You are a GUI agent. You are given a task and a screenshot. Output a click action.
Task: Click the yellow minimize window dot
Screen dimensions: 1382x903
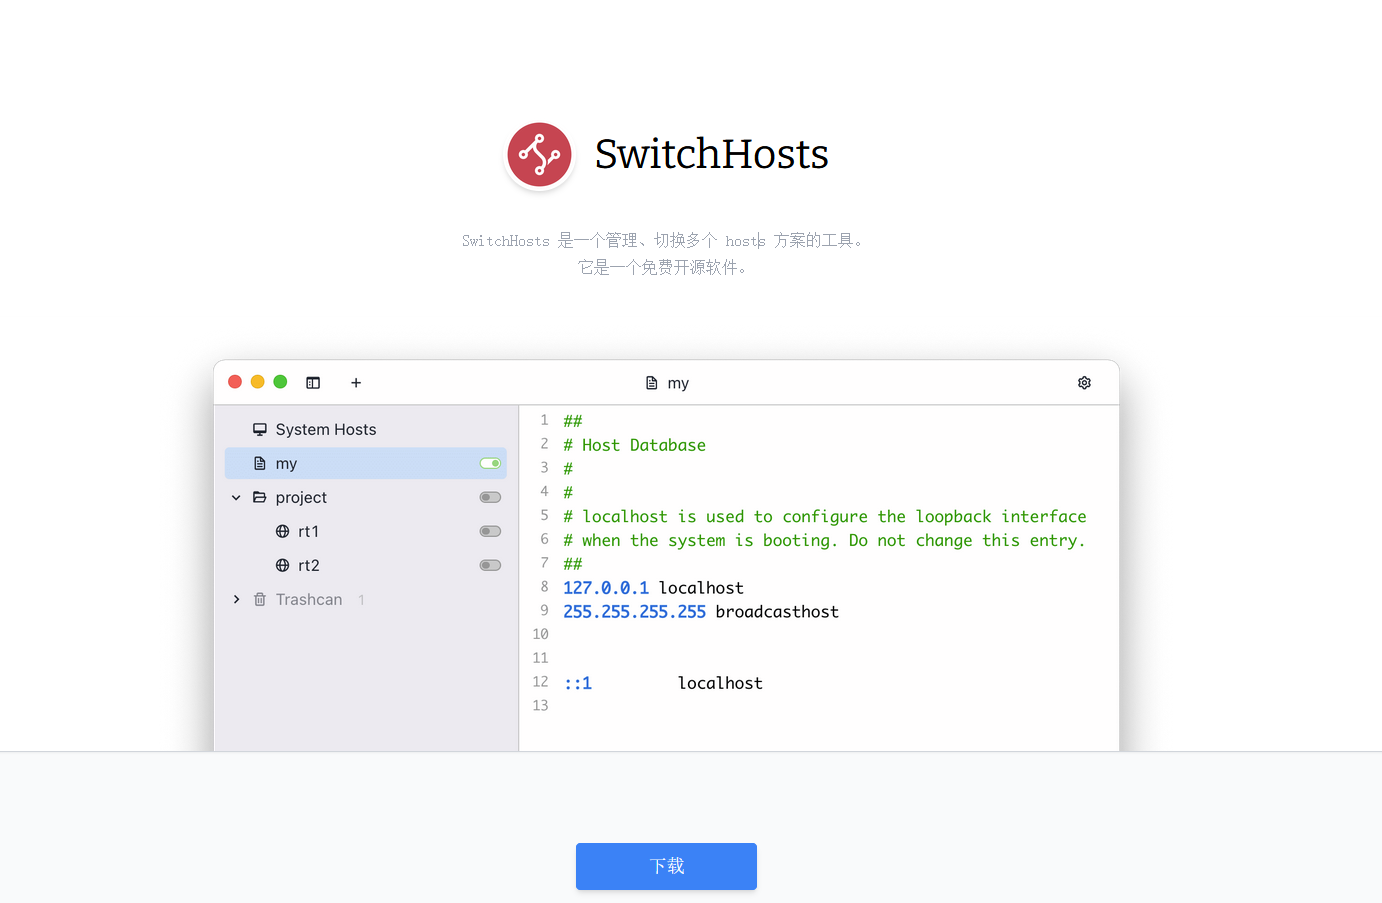tap(258, 382)
